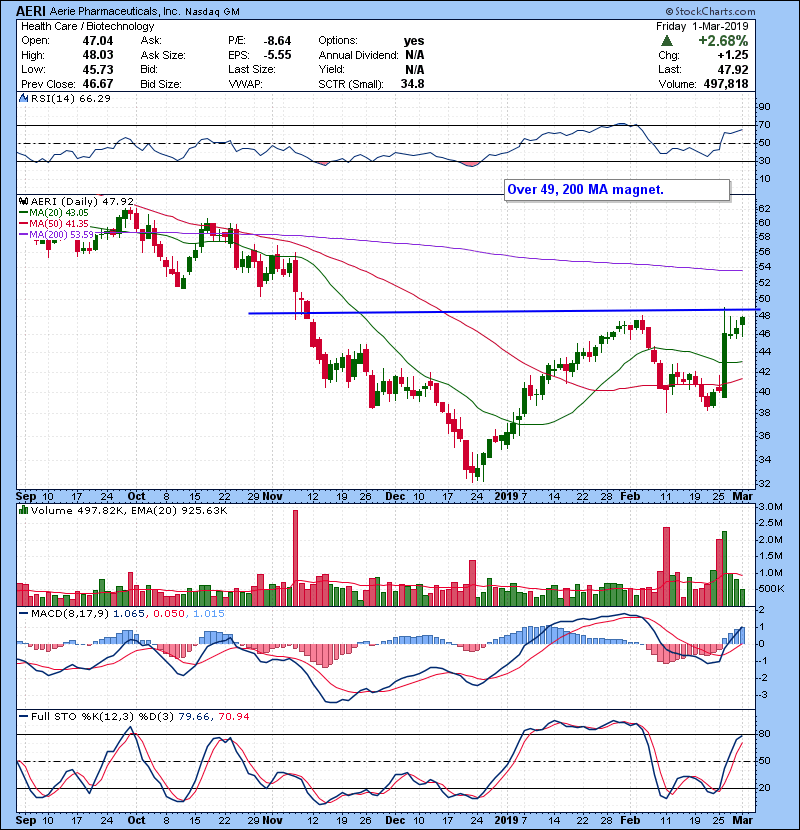
Task: Click the blue horizontal resistance line near 48
Action: (x=504, y=311)
